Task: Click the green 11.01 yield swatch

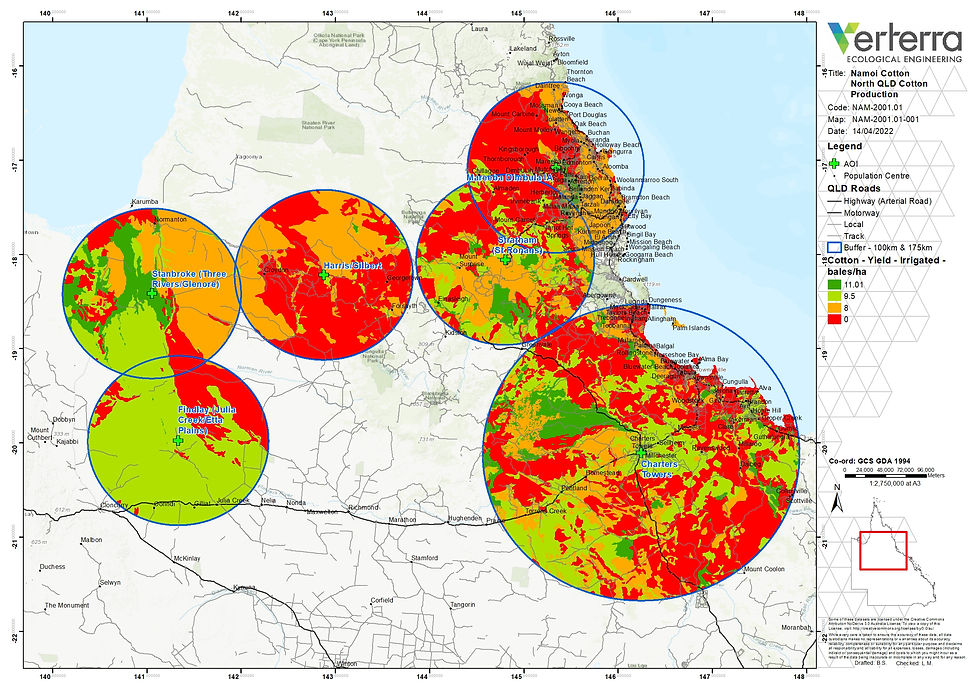Action: pyautogui.click(x=833, y=285)
